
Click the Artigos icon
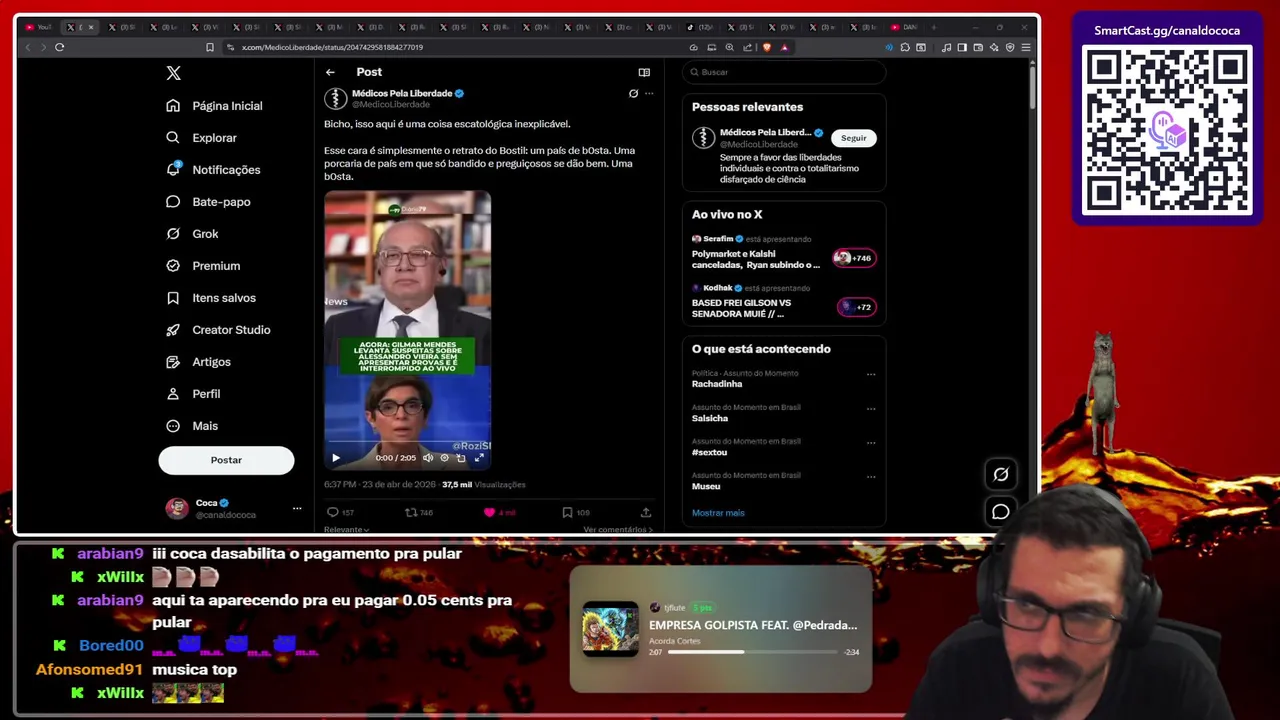point(173,362)
